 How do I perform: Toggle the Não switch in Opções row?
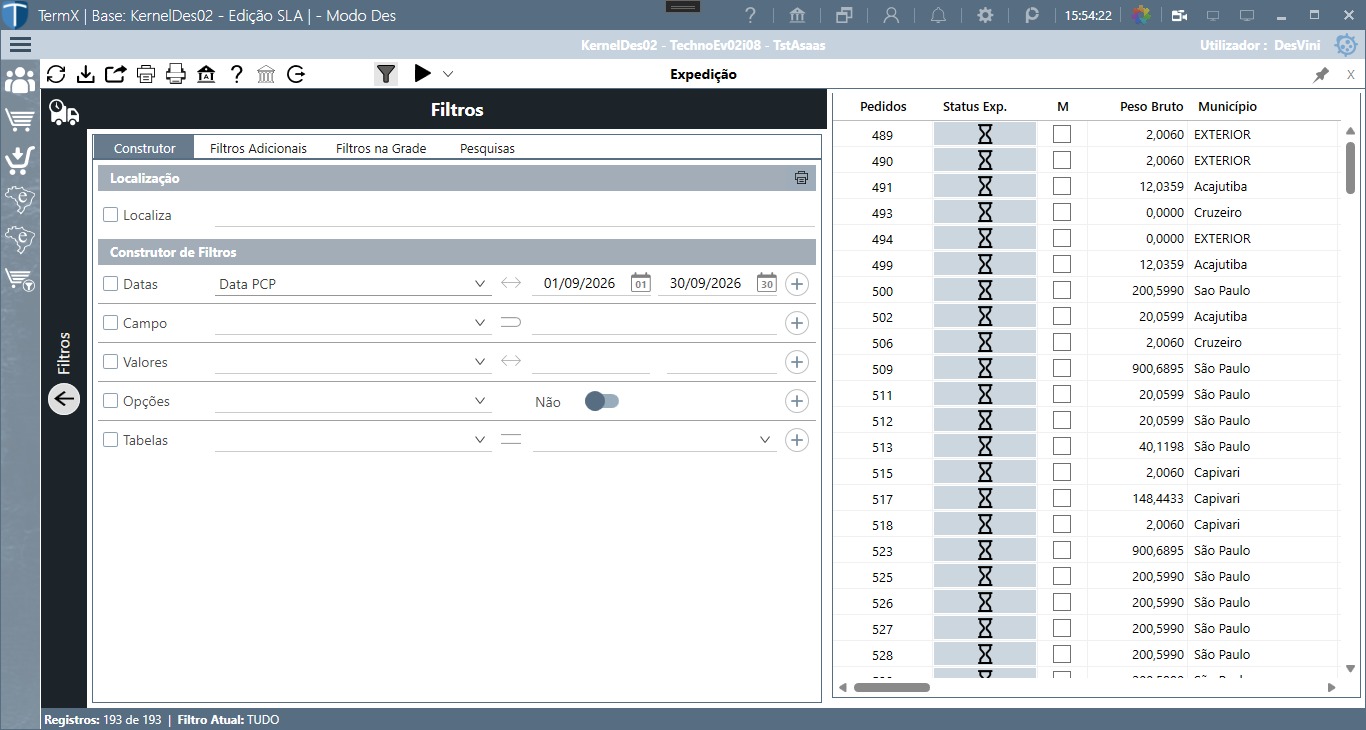click(602, 401)
